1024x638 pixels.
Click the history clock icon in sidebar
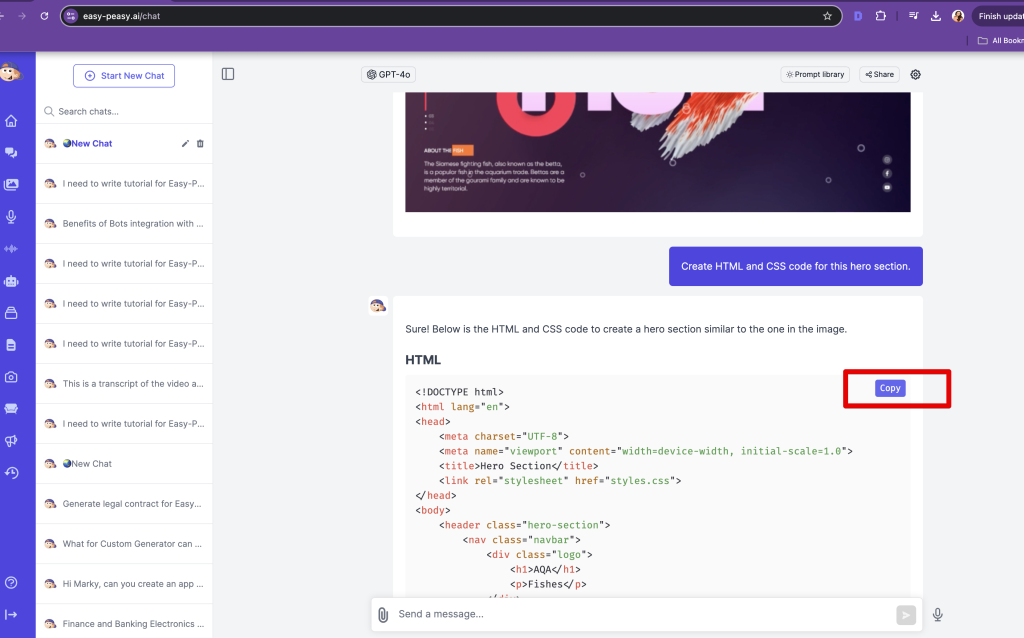(11, 473)
